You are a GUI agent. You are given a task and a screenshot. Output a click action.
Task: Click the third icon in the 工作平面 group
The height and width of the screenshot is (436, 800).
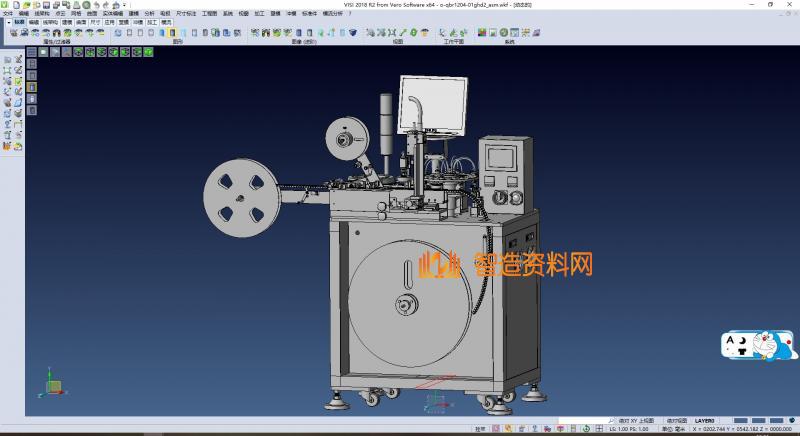pos(464,33)
